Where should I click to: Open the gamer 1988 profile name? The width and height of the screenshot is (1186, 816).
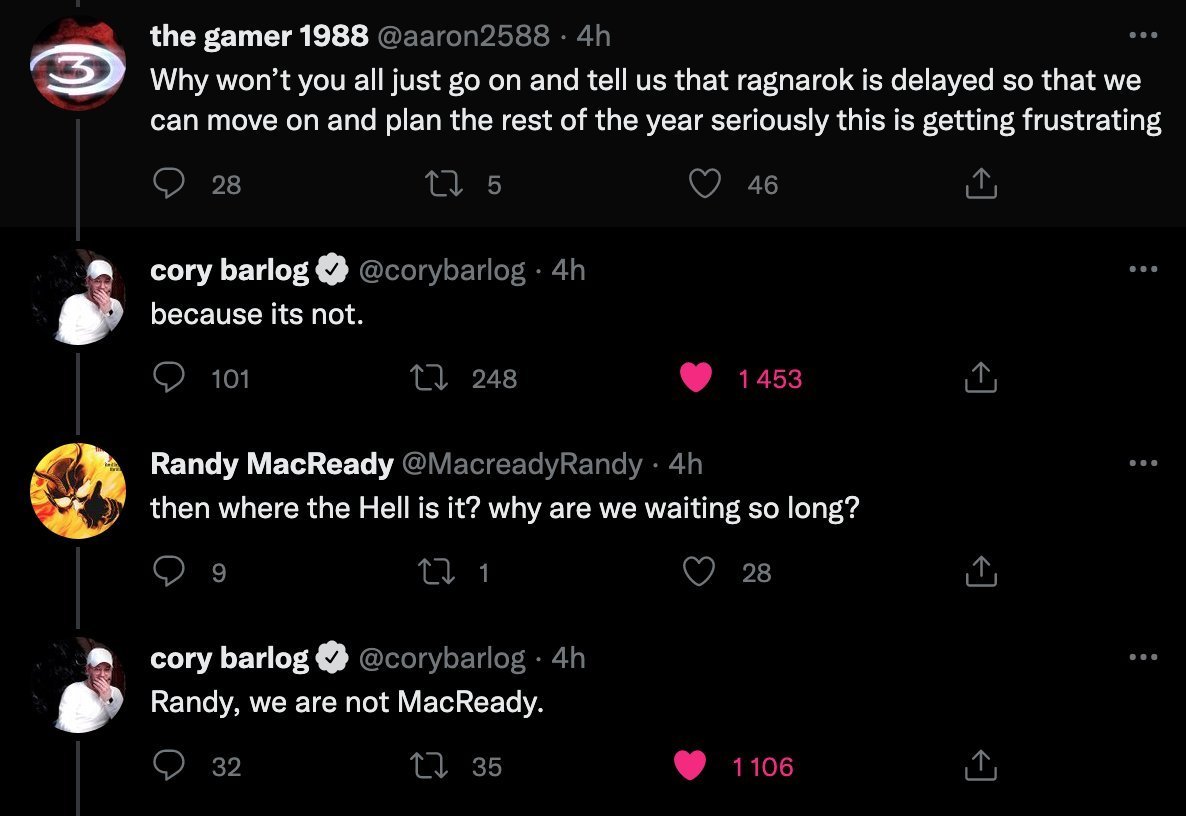click(259, 36)
